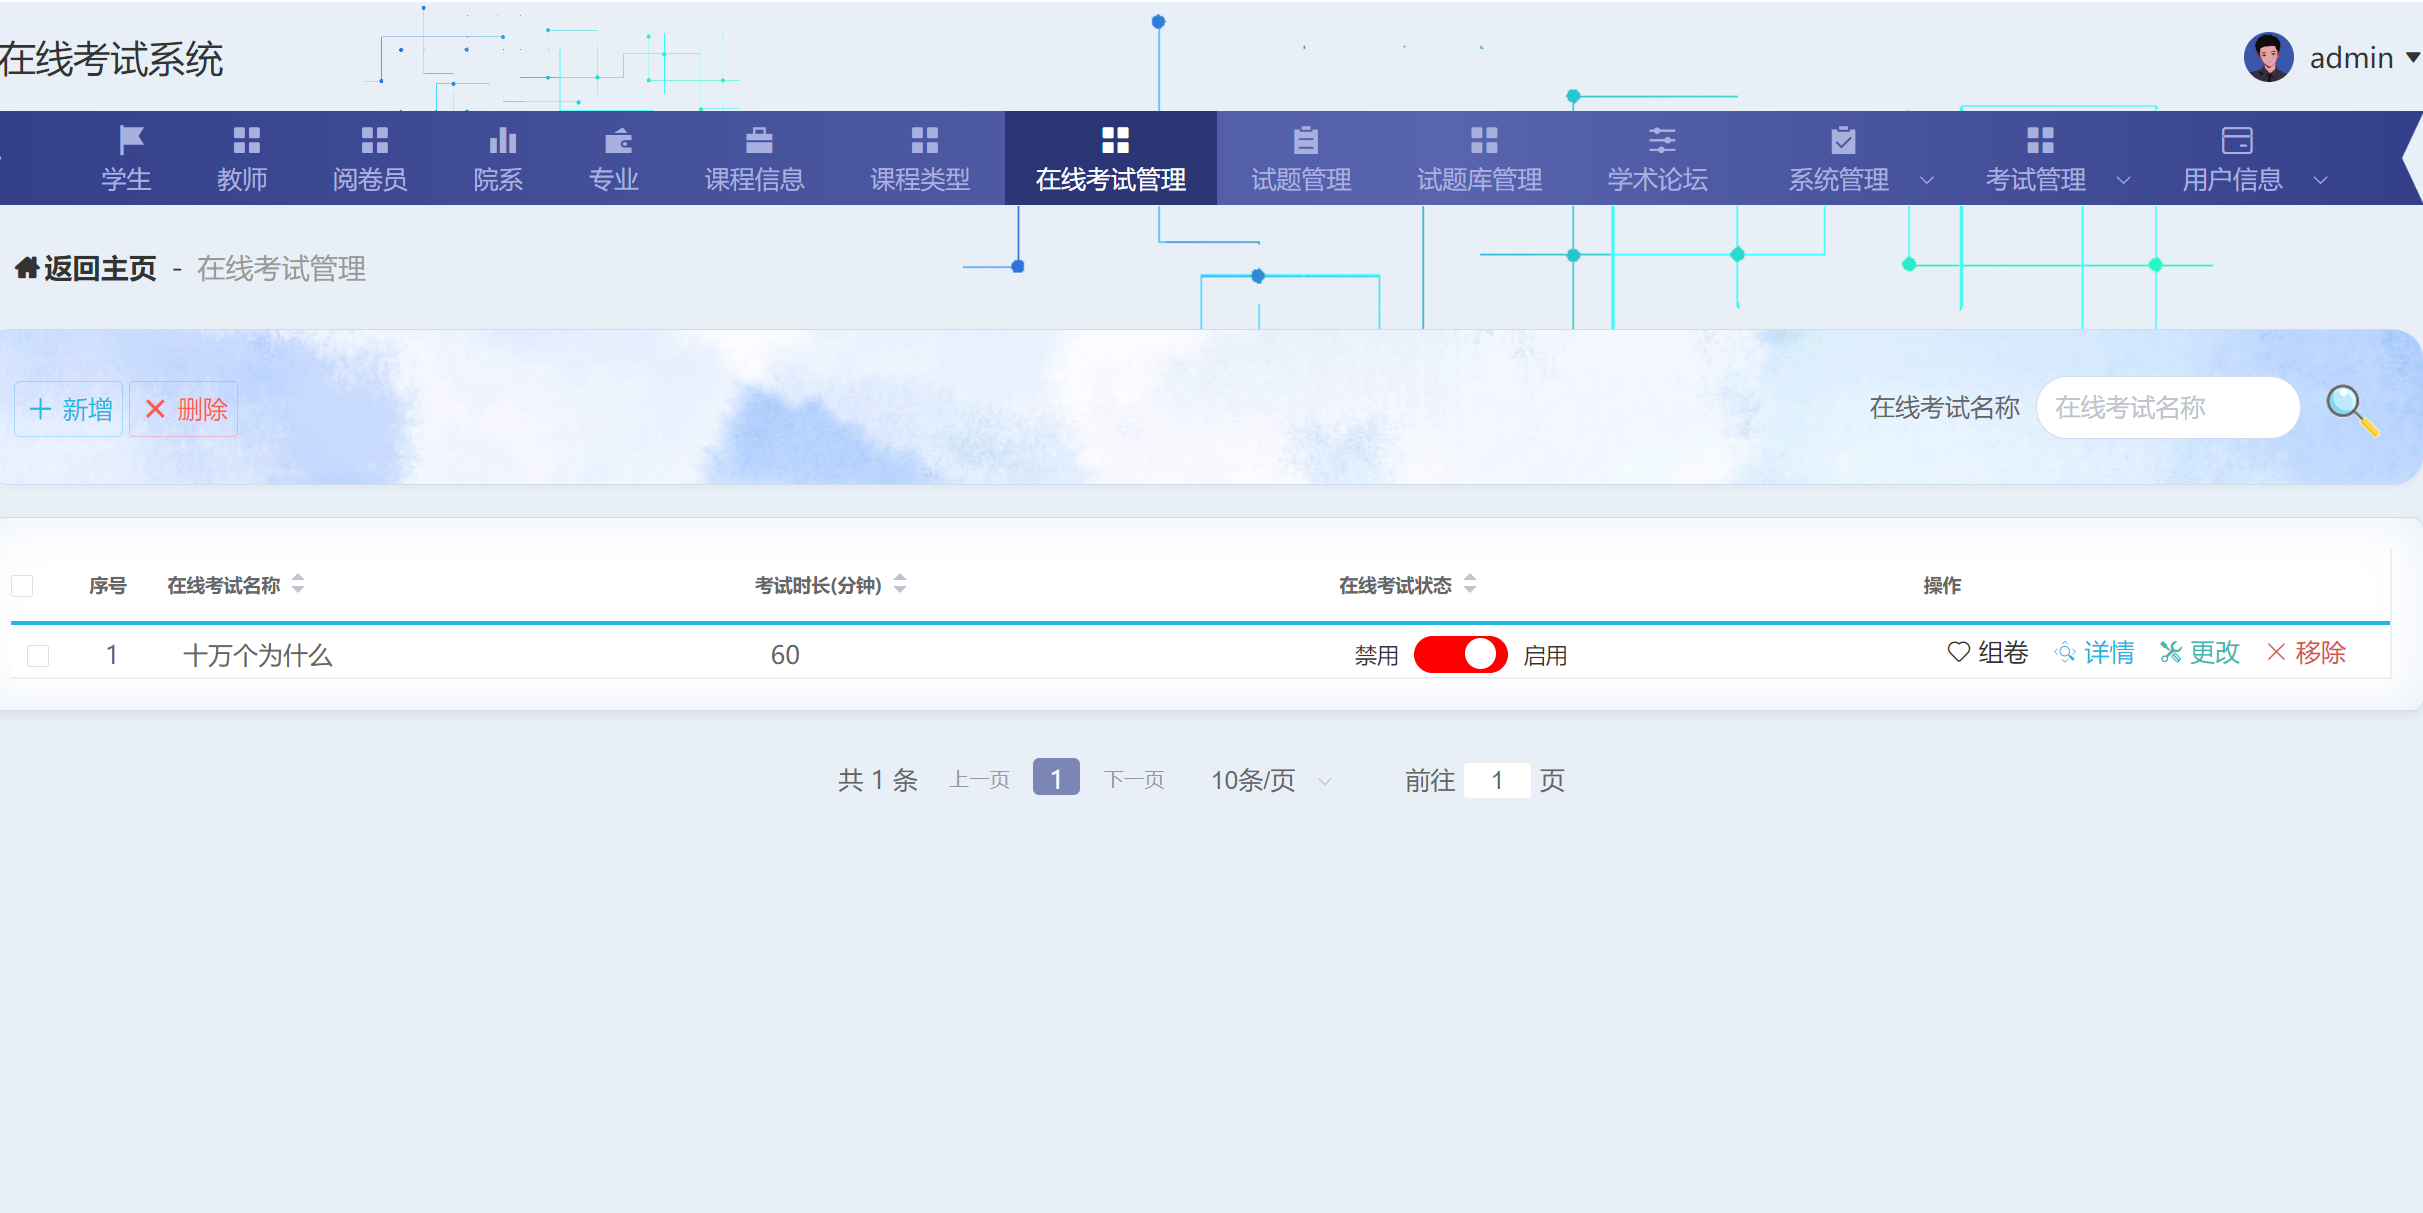Check the select-all checkbox in table header
The height and width of the screenshot is (1213, 2423).
21,586
